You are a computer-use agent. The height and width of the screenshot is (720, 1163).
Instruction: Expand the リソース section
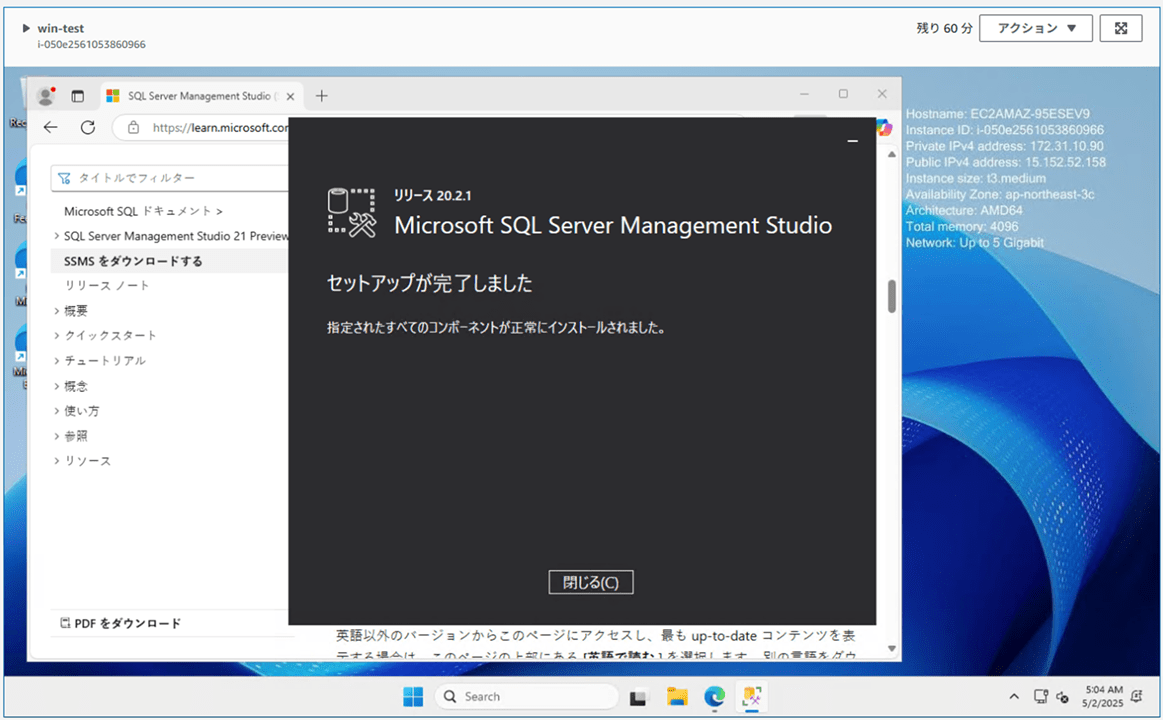56,460
